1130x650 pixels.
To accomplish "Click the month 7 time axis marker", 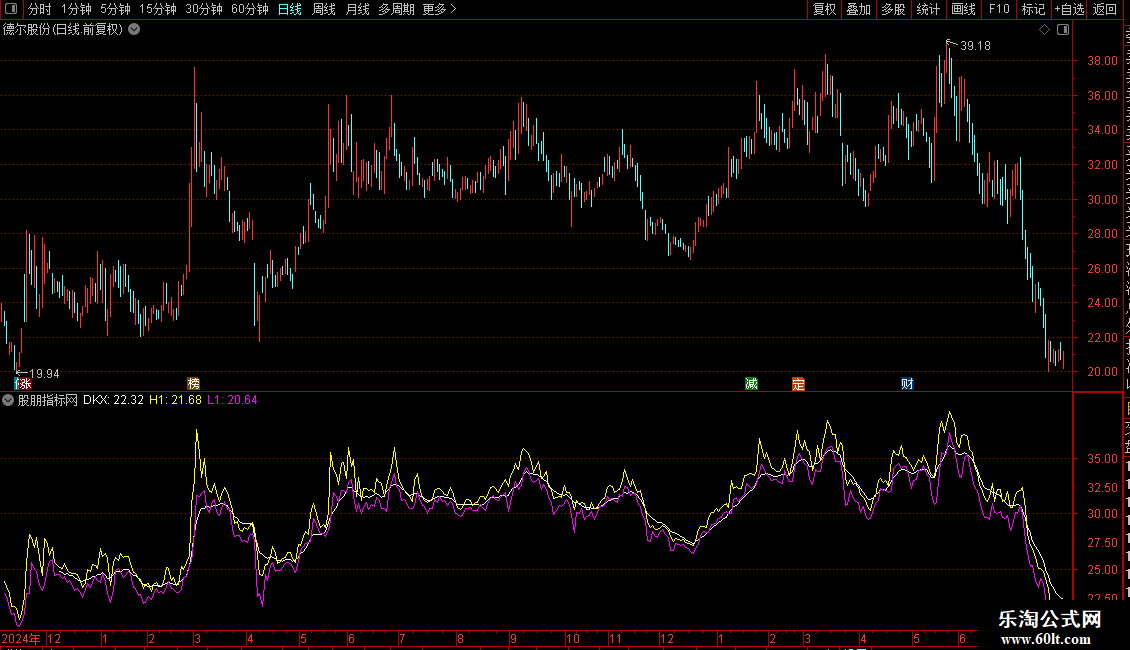I will click(x=402, y=638).
